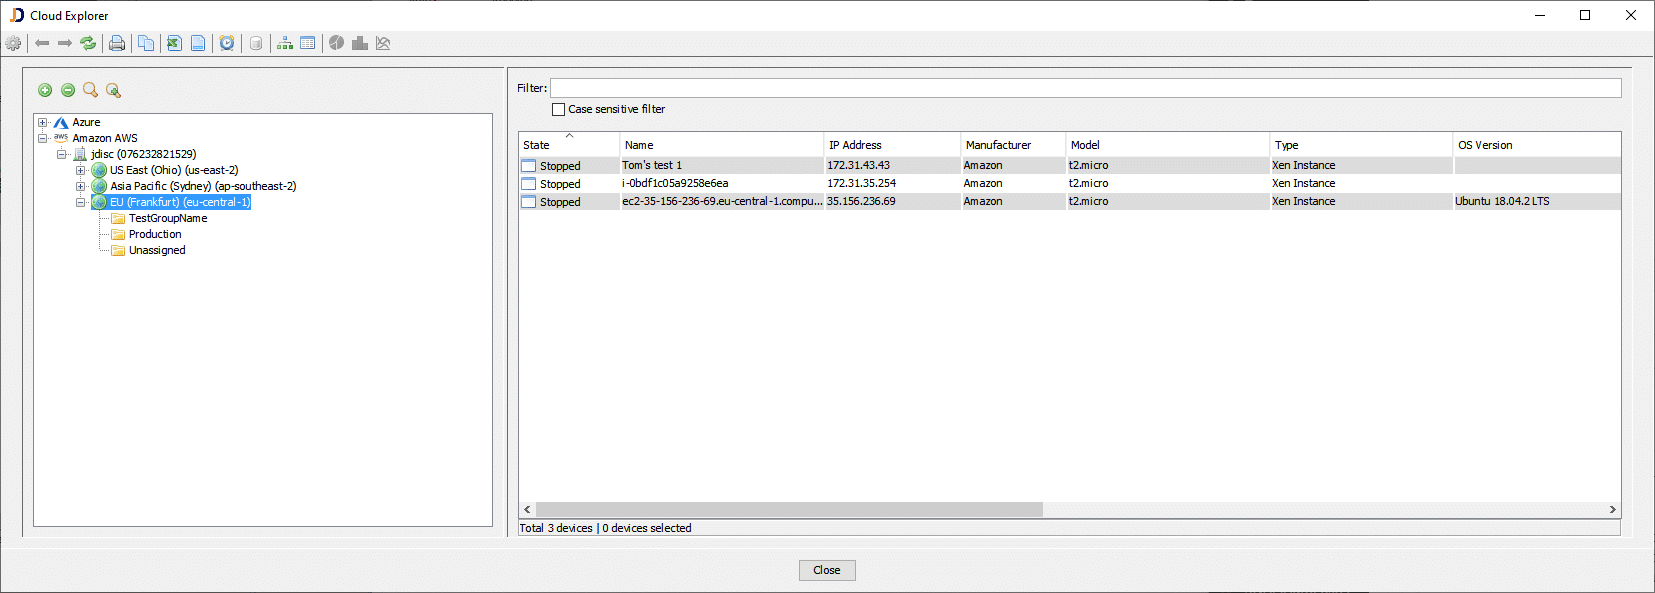Open settings via the gear icon
The image size is (1655, 593).
click(x=13, y=43)
